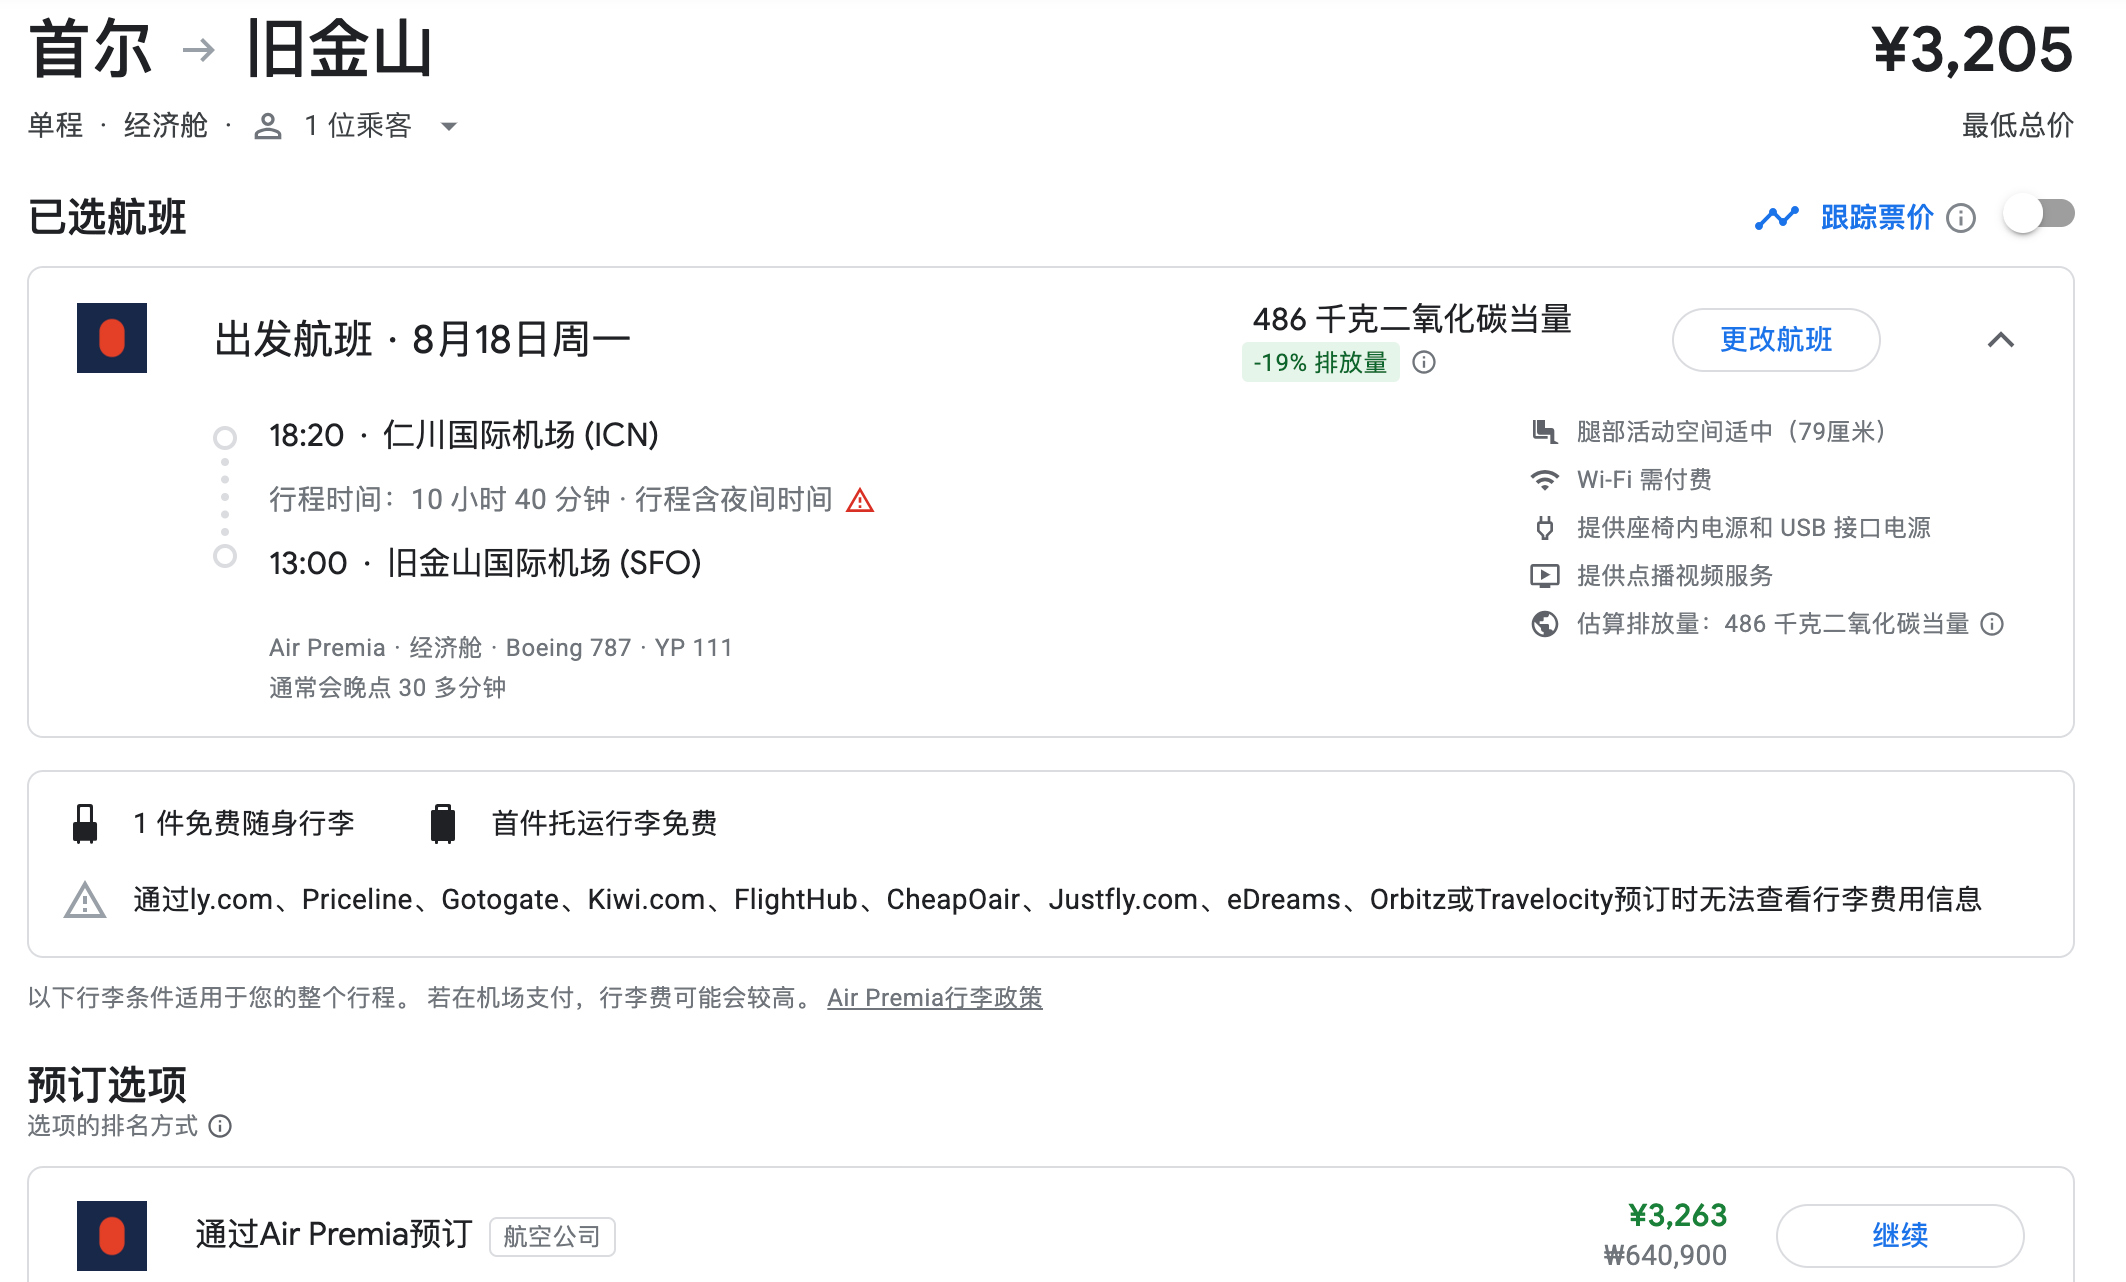
Task: Click the baggage warning triangle icon
Action: pos(85,900)
